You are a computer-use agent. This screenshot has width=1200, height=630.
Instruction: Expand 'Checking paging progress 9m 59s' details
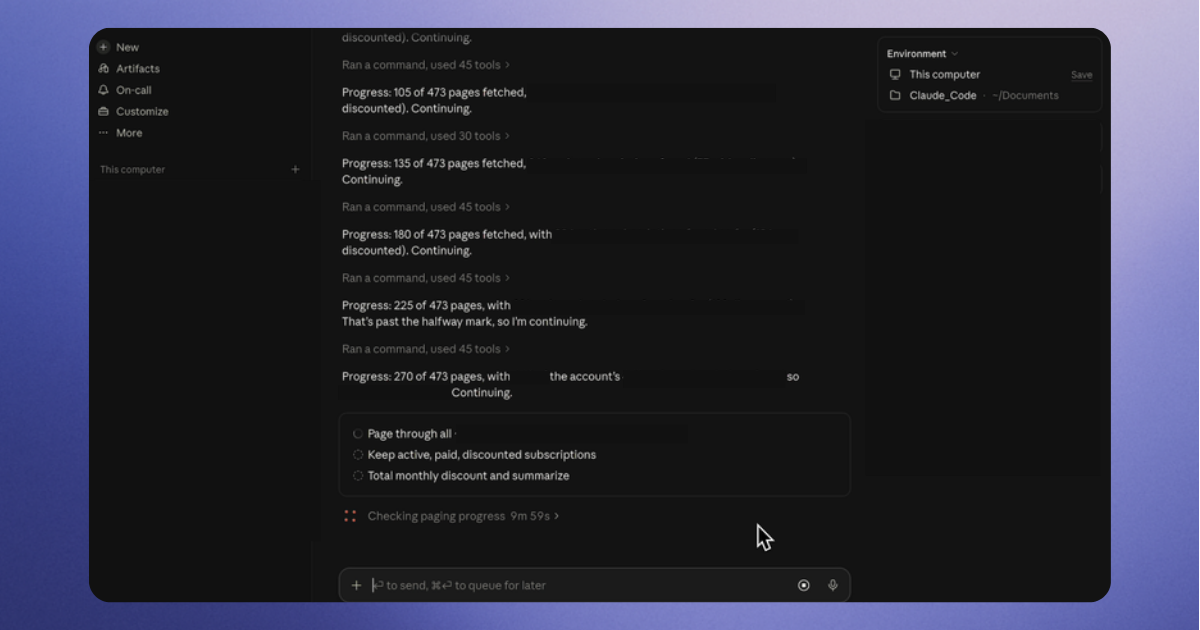464,516
